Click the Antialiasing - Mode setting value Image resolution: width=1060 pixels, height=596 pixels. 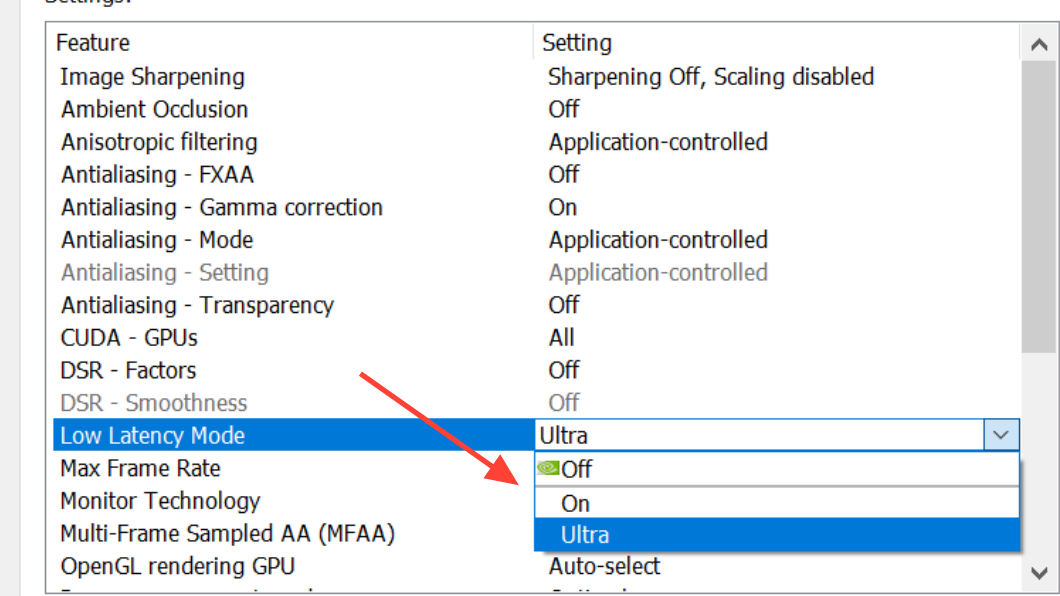pos(658,240)
